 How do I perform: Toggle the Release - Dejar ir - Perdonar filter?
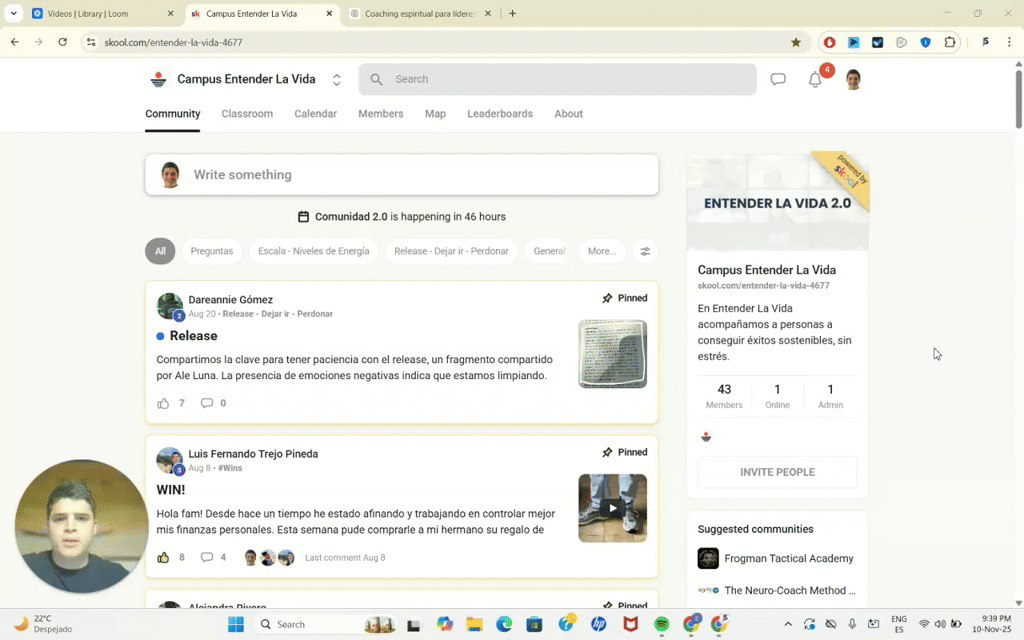point(451,251)
